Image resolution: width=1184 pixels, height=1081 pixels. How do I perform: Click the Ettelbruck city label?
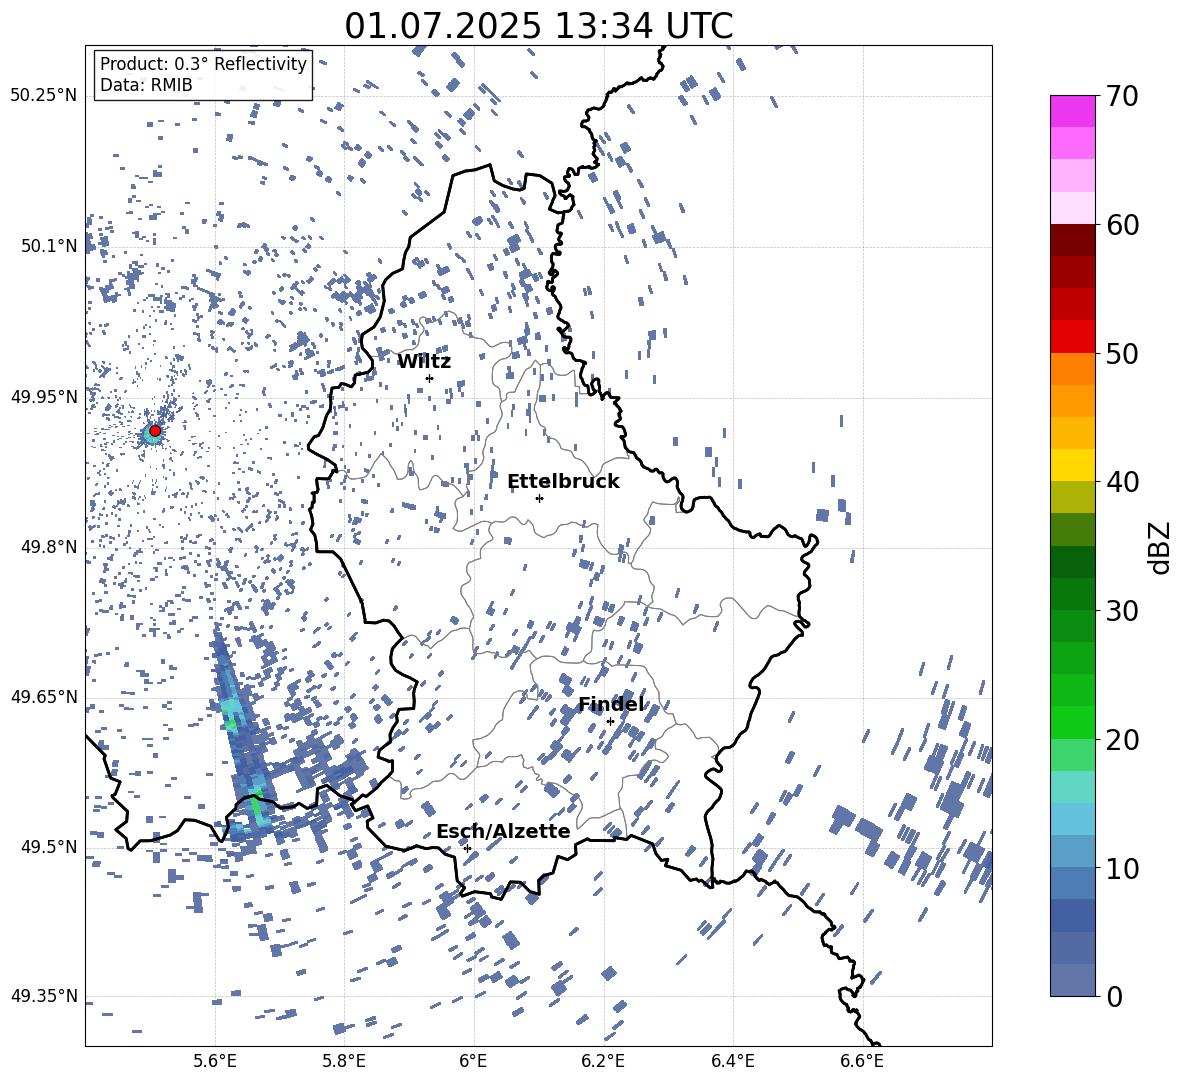point(563,482)
